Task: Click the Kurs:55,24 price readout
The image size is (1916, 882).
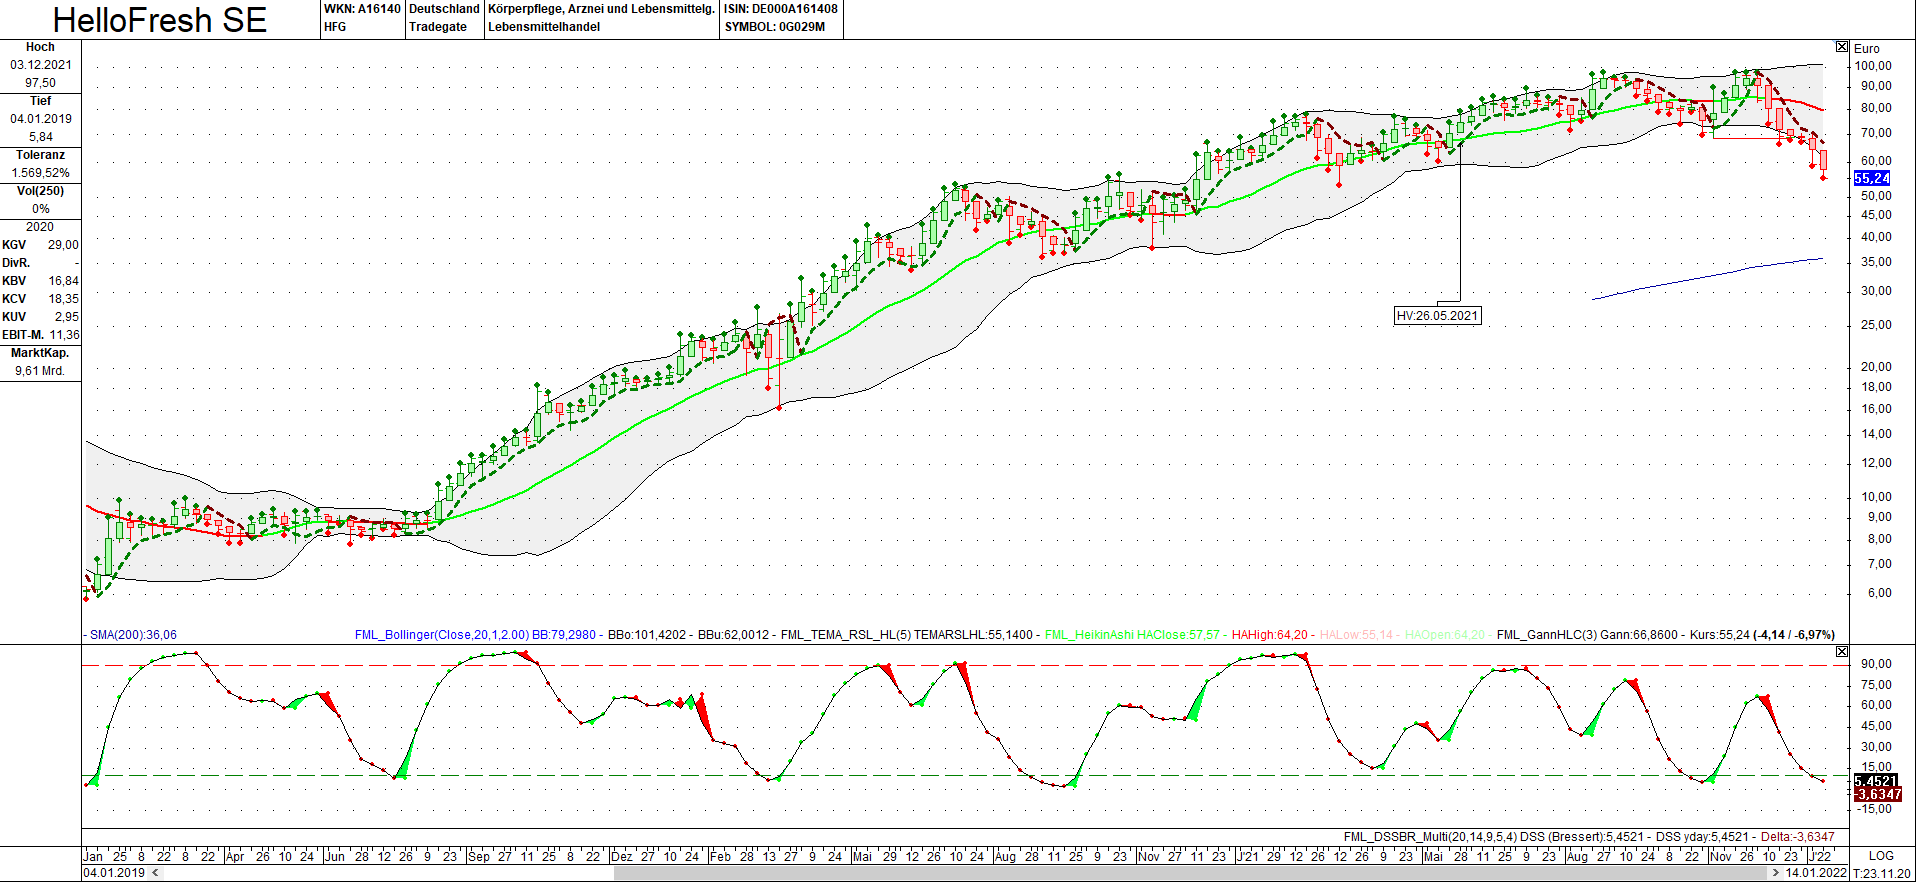Action: click(1720, 635)
